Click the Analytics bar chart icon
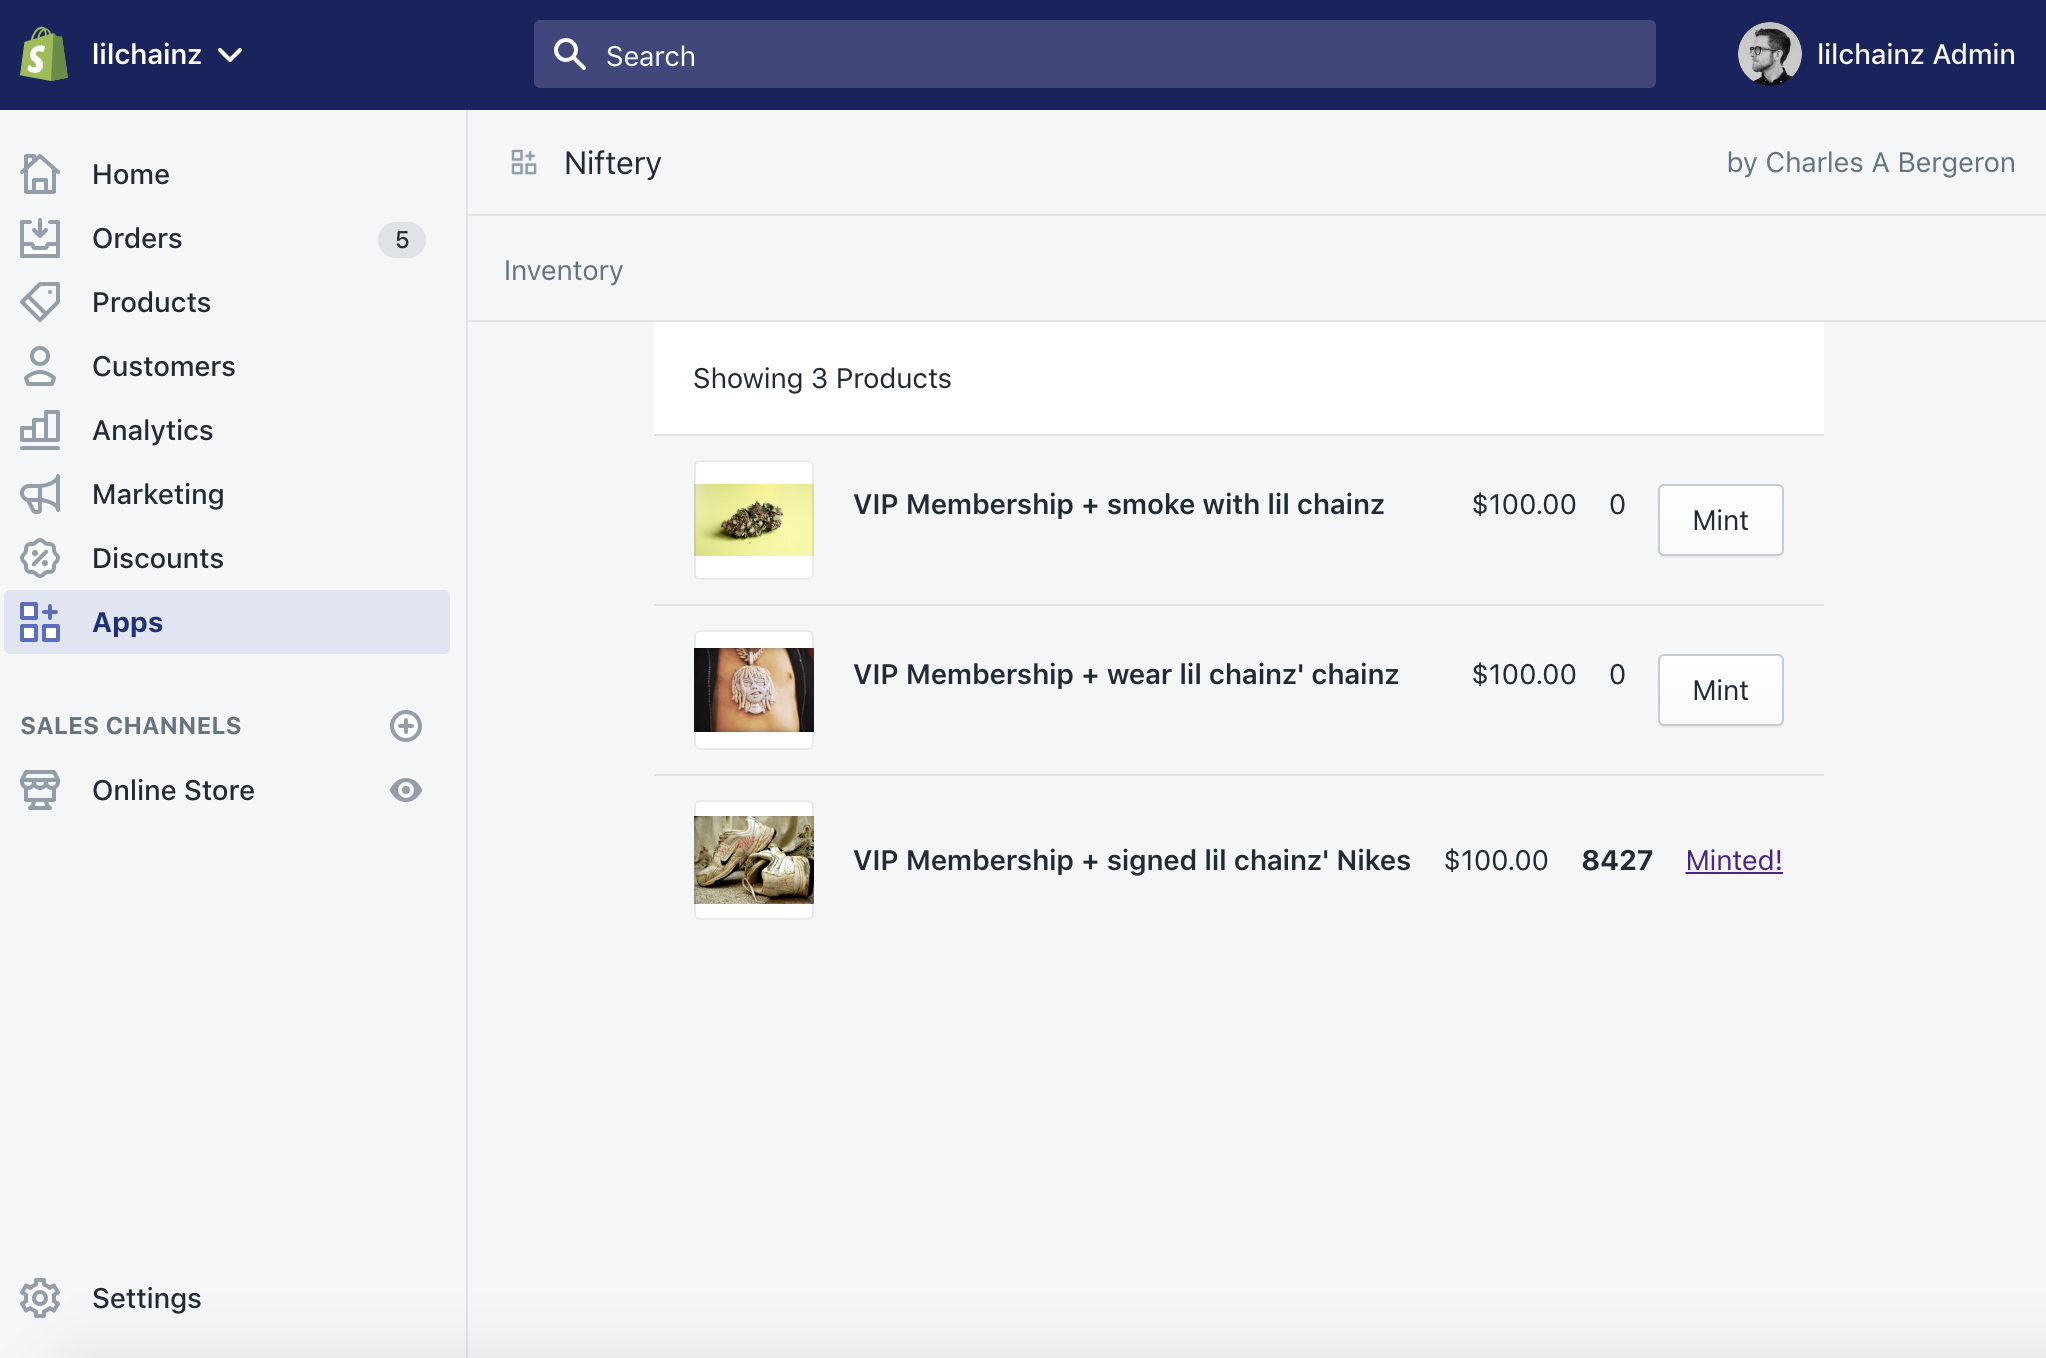 (x=40, y=430)
